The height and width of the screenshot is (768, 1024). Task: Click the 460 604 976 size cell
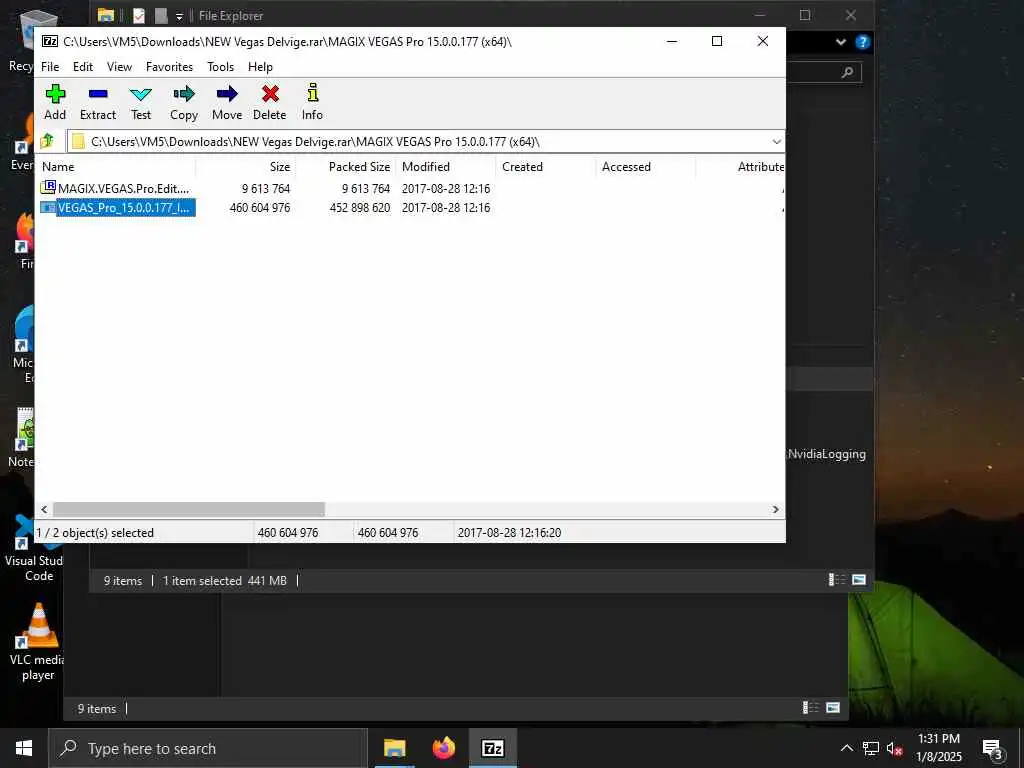(260, 208)
